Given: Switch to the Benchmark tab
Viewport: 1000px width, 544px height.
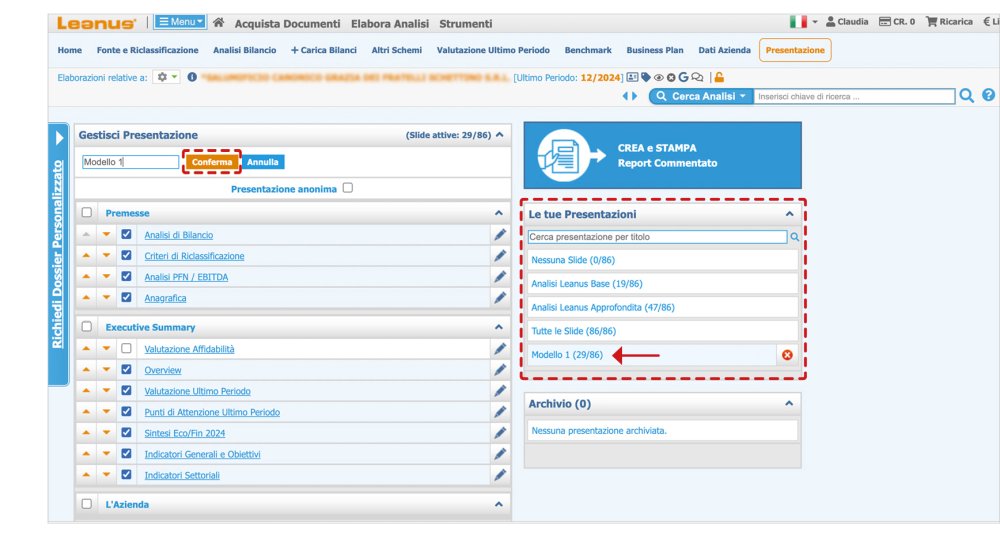Looking at the screenshot, I should click(588, 50).
